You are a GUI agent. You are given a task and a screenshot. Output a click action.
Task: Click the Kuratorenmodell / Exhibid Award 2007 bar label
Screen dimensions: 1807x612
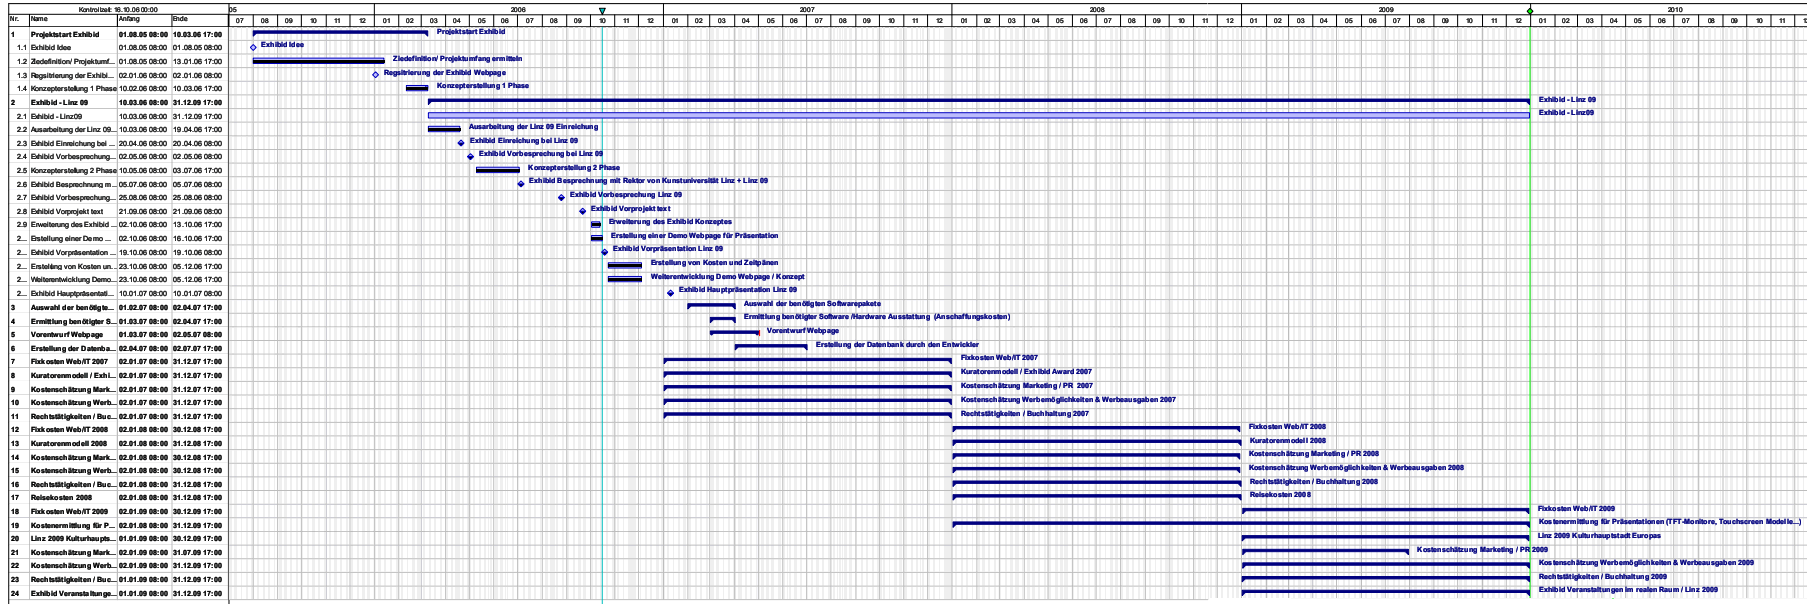[1026, 371]
